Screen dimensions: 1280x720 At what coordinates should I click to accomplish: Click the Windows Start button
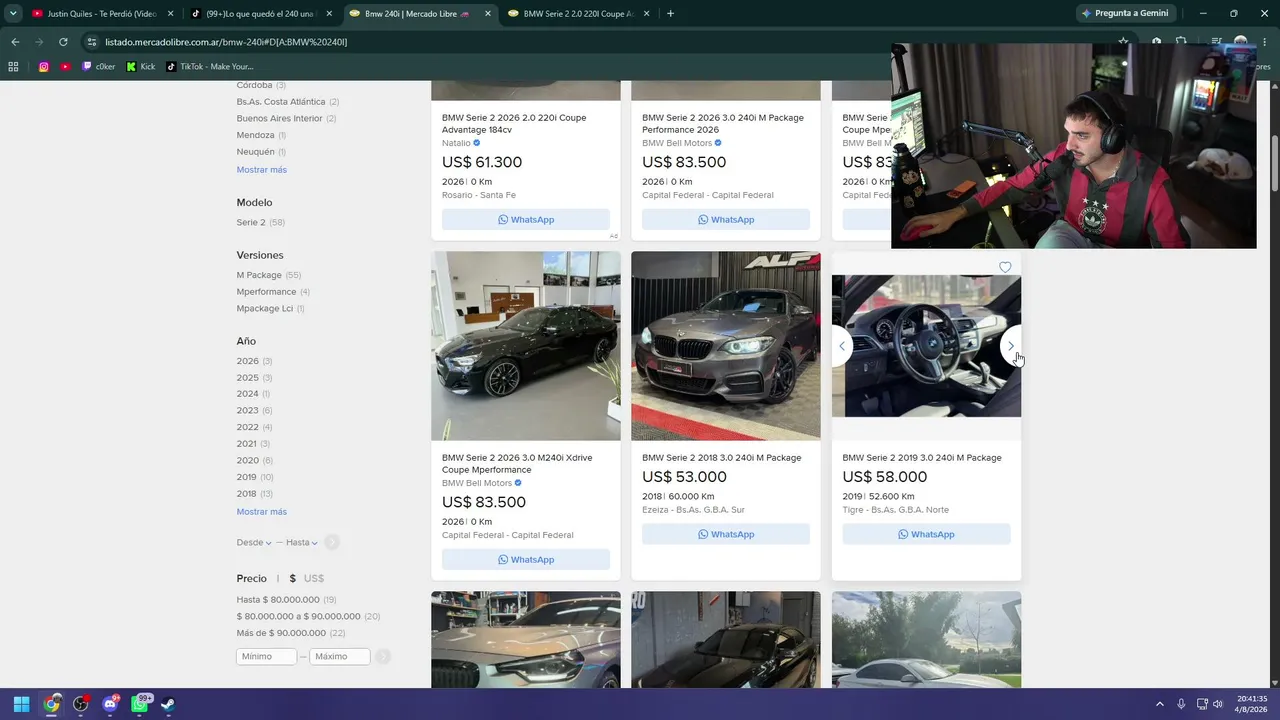click(x=21, y=704)
